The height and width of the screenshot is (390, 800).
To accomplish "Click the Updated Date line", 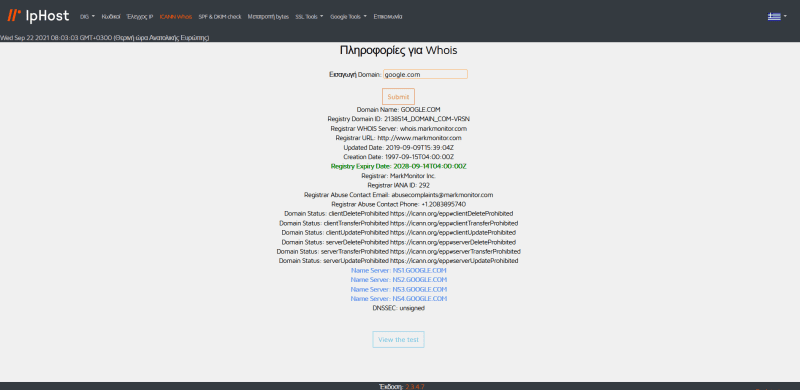I will (398, 148).
